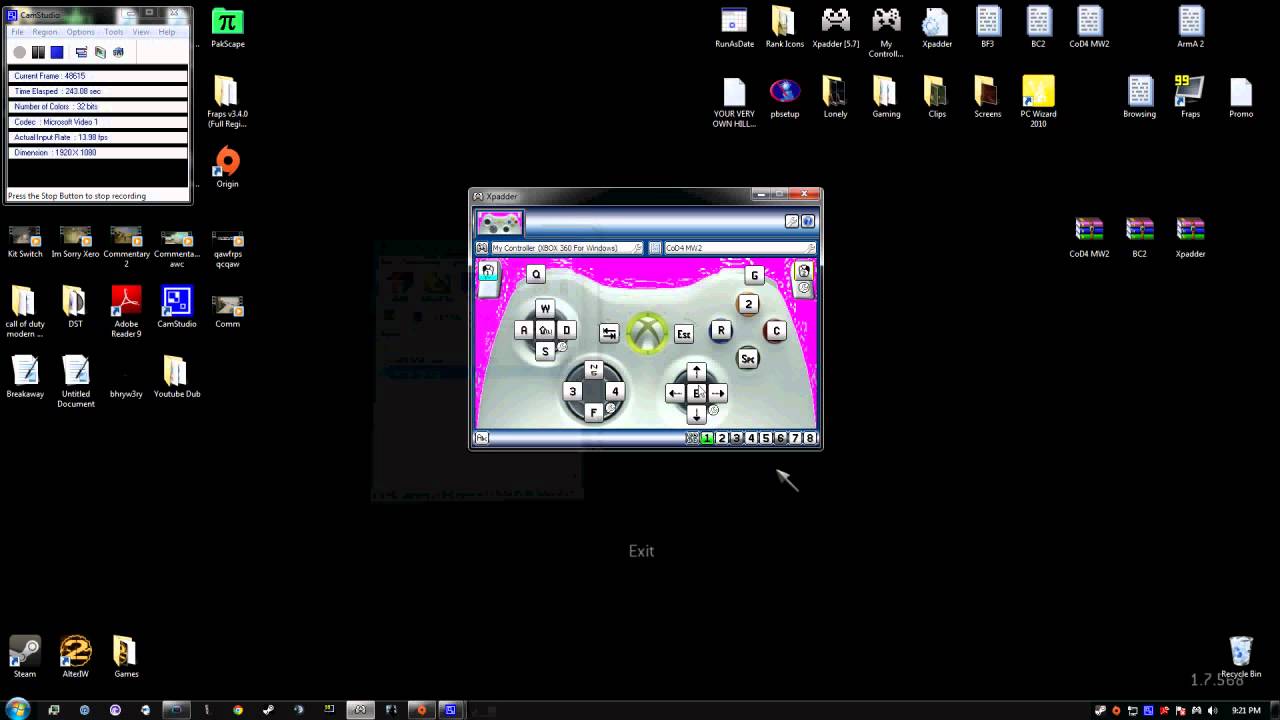The image size is (1280, 720).
Task: Click the Space key on the A button
Action: tap(748, 358)
